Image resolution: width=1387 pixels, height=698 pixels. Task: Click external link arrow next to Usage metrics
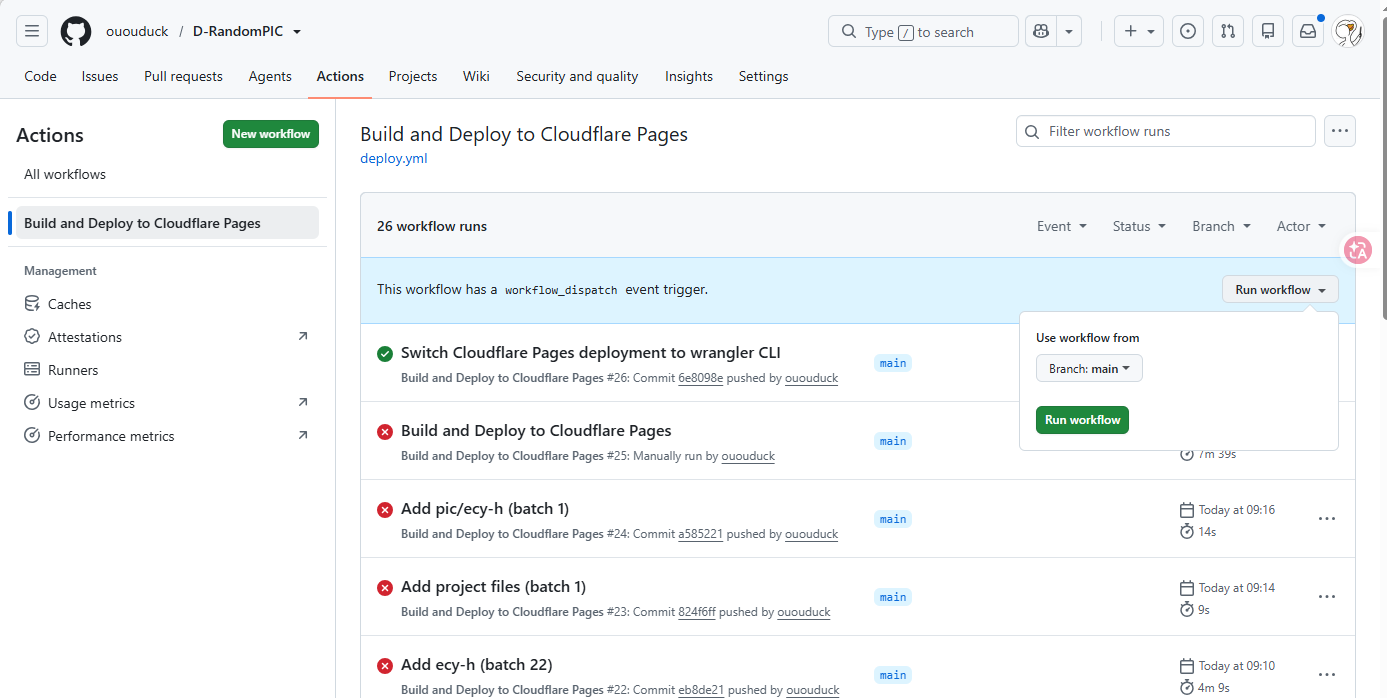[303, 402]
